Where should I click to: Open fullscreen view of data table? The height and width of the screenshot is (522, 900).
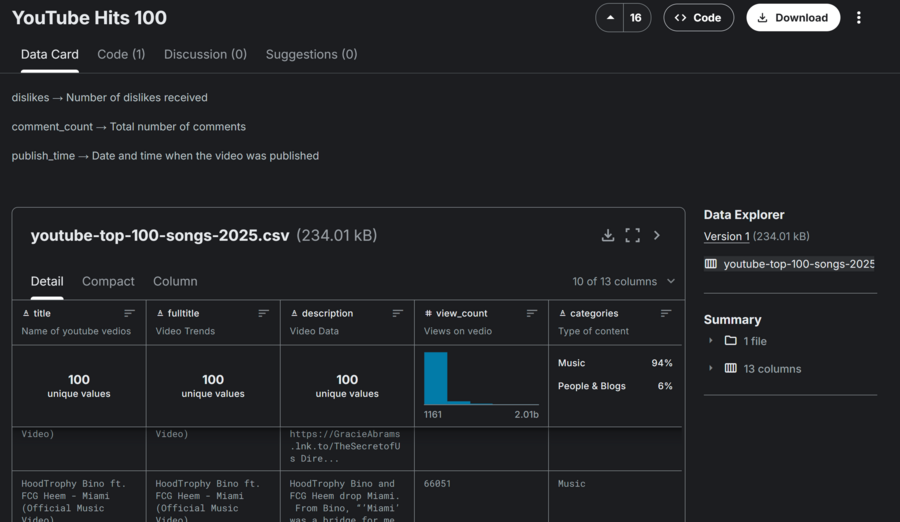[632, 235]
